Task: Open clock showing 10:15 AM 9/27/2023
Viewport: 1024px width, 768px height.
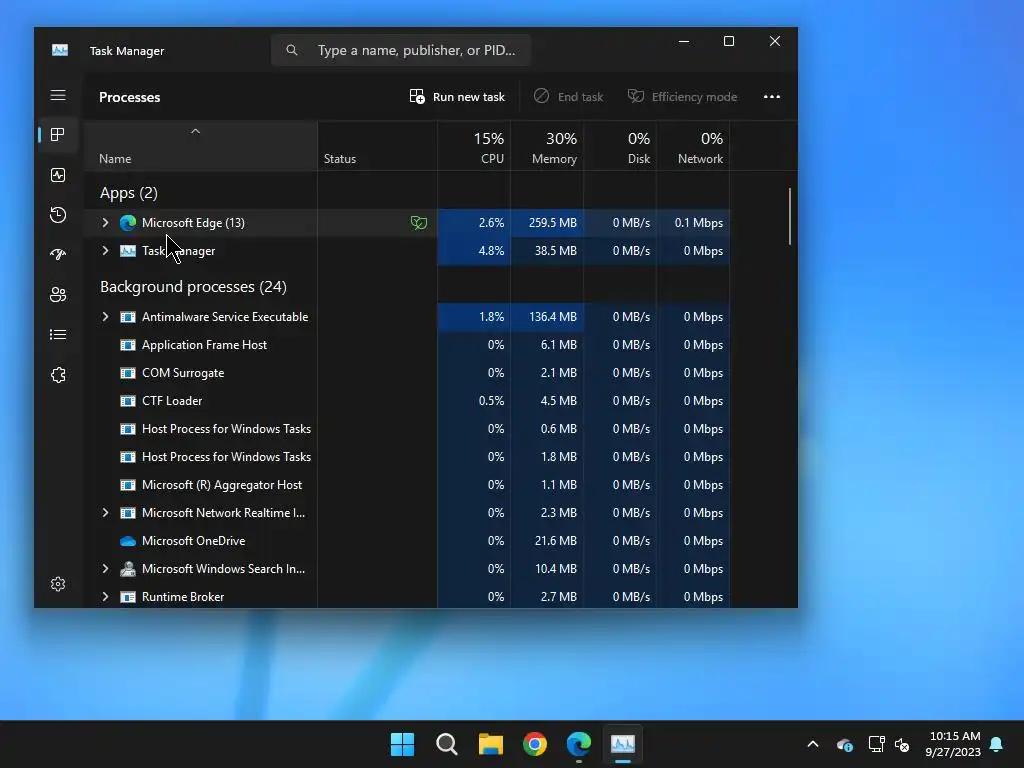Action: tap(953, 744)
